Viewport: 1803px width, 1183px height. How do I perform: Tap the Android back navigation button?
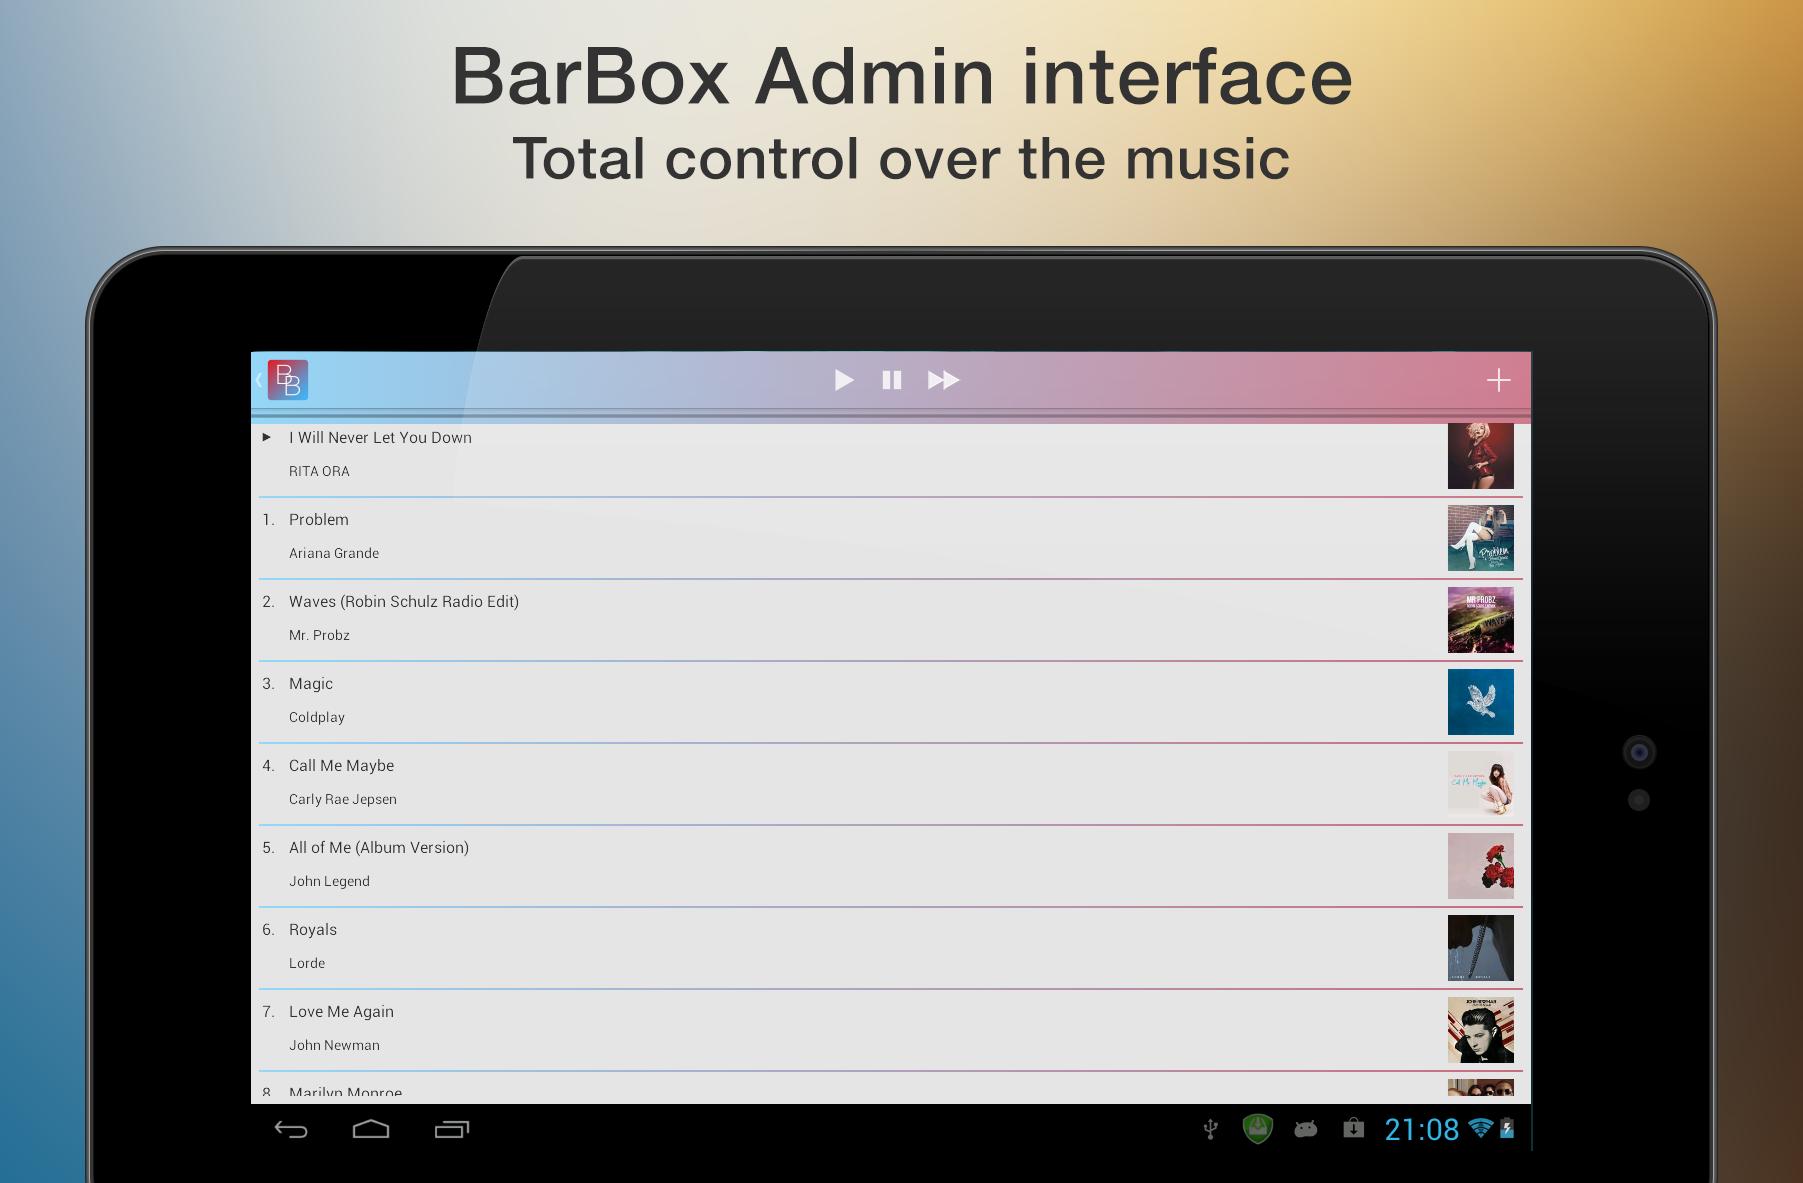291,1130
